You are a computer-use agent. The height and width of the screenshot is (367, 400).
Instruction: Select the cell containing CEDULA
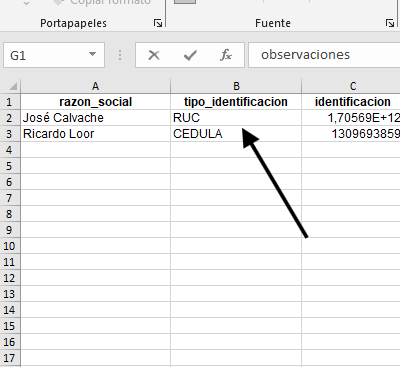coord(236,134)
